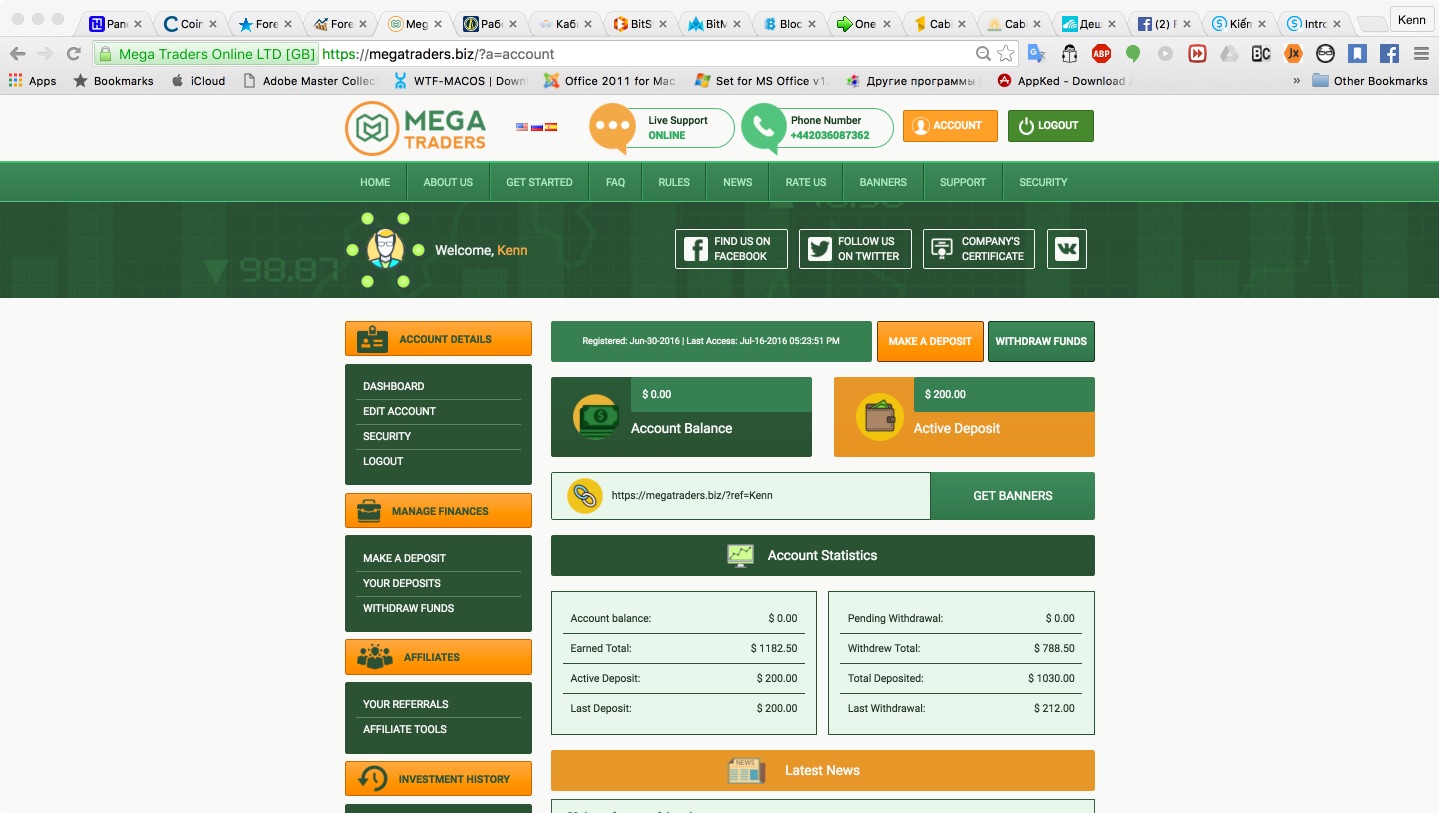Click ACCOUNT DETAILS section header
This screenshot has width=1439, height=813.
tap(438, 339)
